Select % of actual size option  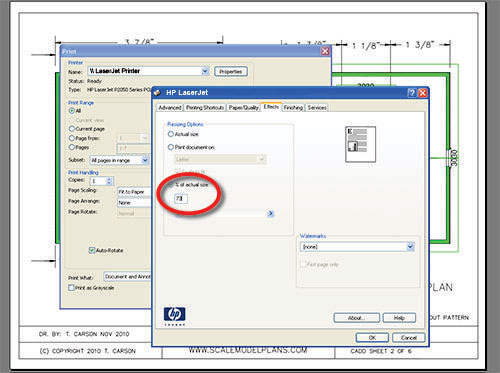171,184
